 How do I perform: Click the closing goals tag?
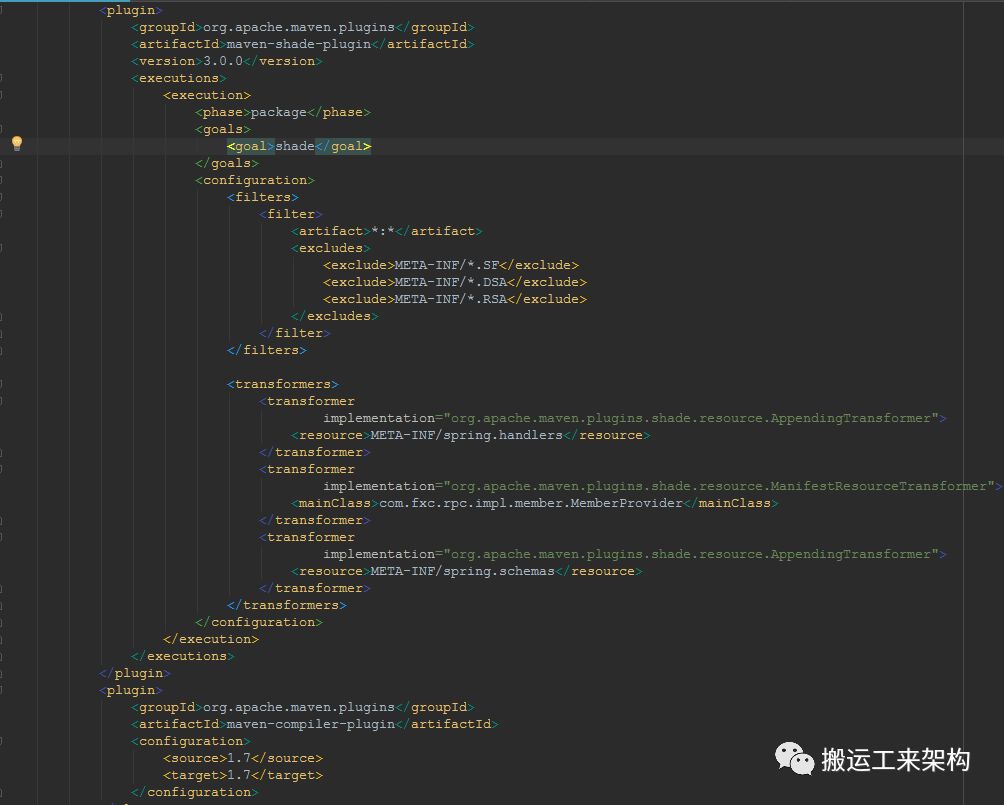(x=227, y=163)
